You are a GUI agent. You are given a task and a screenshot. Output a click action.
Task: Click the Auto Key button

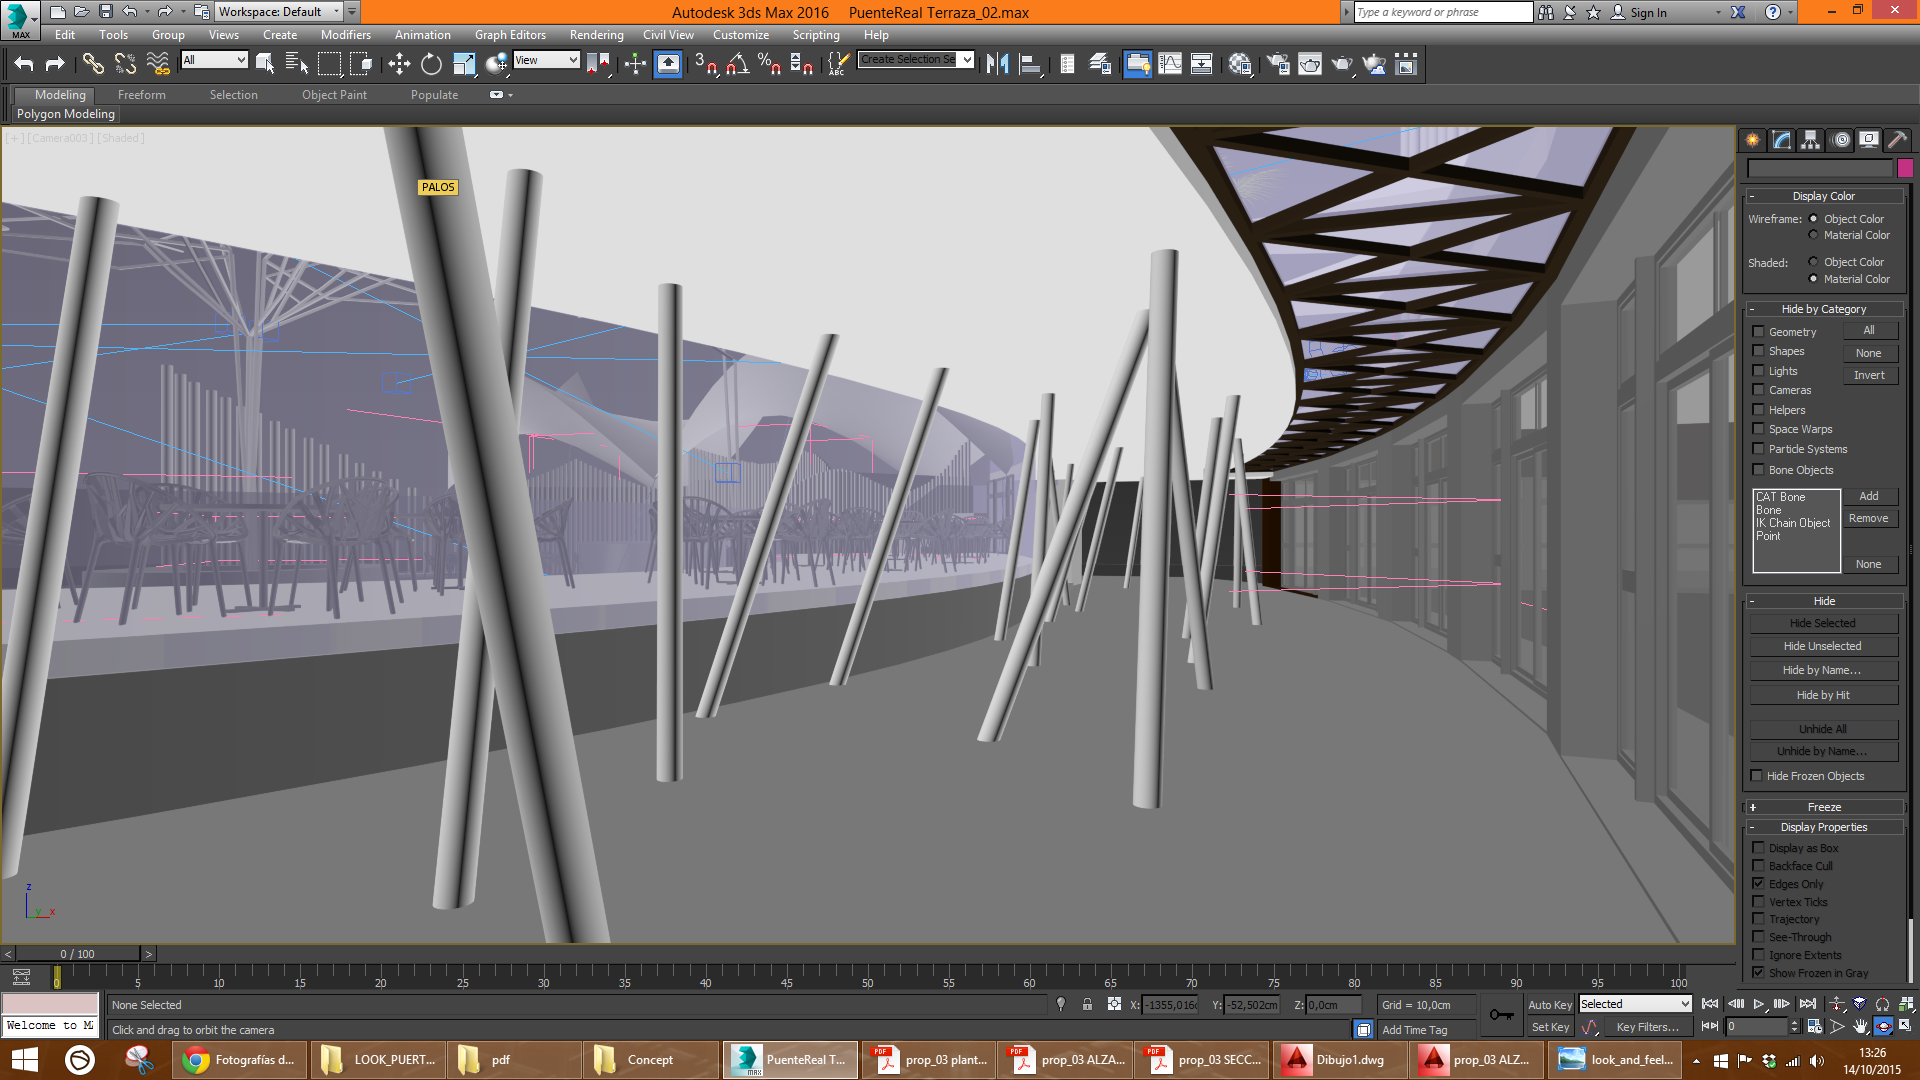1549,1005
